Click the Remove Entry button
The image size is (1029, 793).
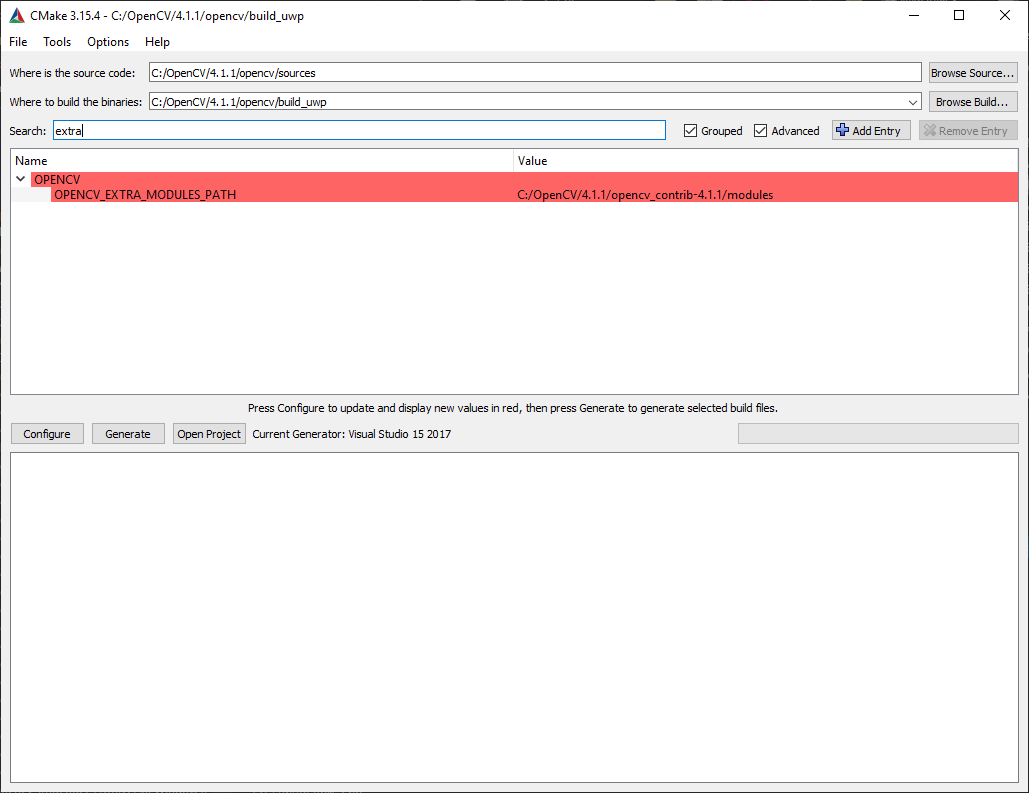tap(968, 131)
